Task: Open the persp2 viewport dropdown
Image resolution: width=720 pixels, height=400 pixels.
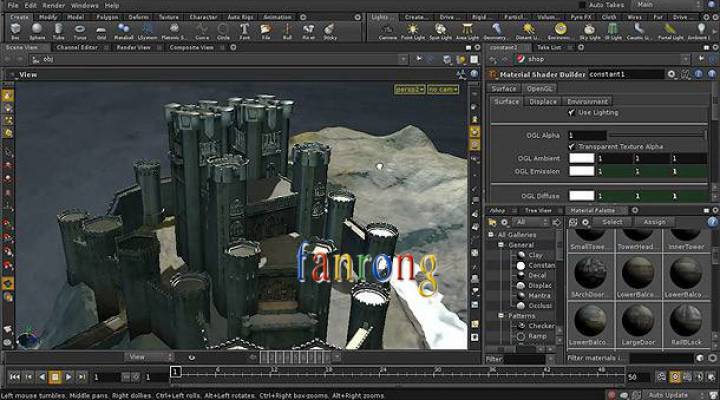Action: 408,90
